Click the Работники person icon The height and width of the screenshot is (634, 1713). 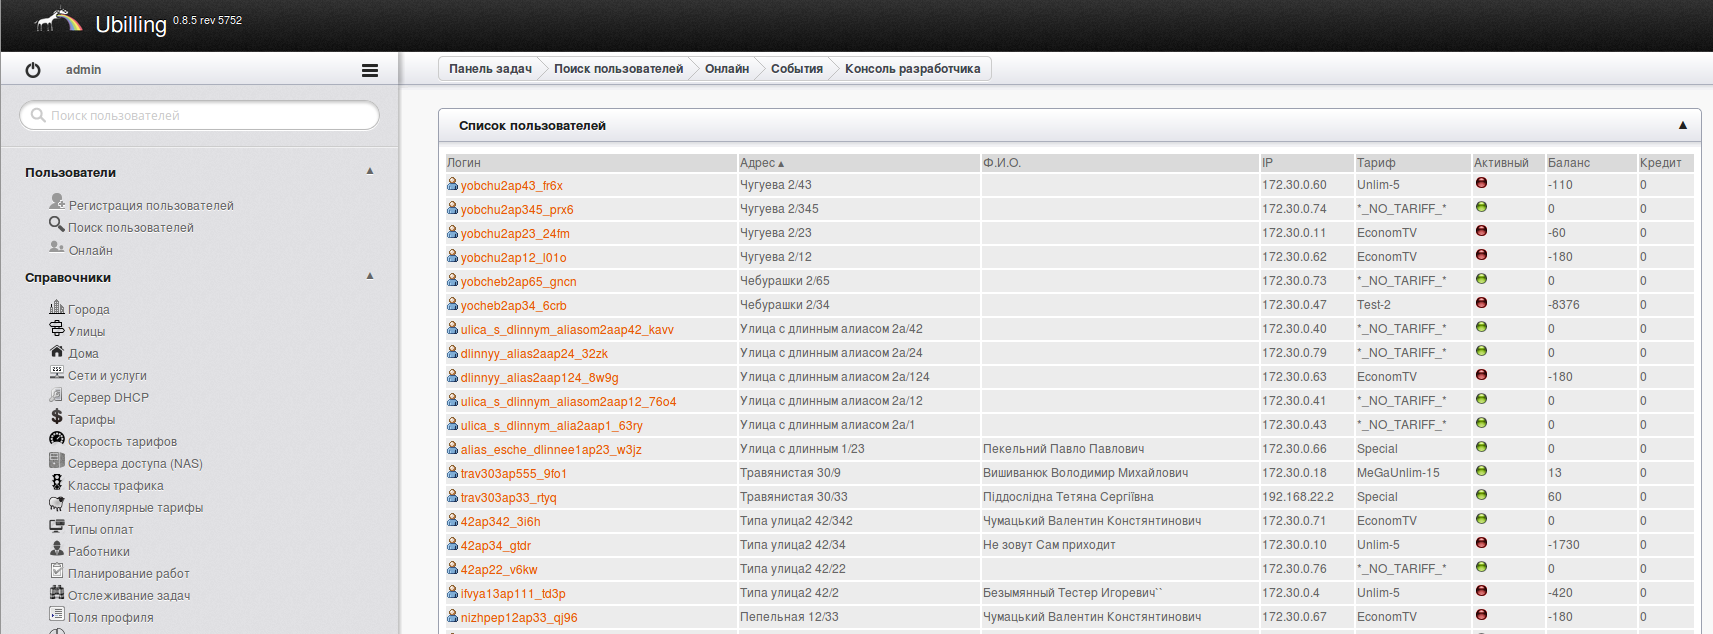57,549
